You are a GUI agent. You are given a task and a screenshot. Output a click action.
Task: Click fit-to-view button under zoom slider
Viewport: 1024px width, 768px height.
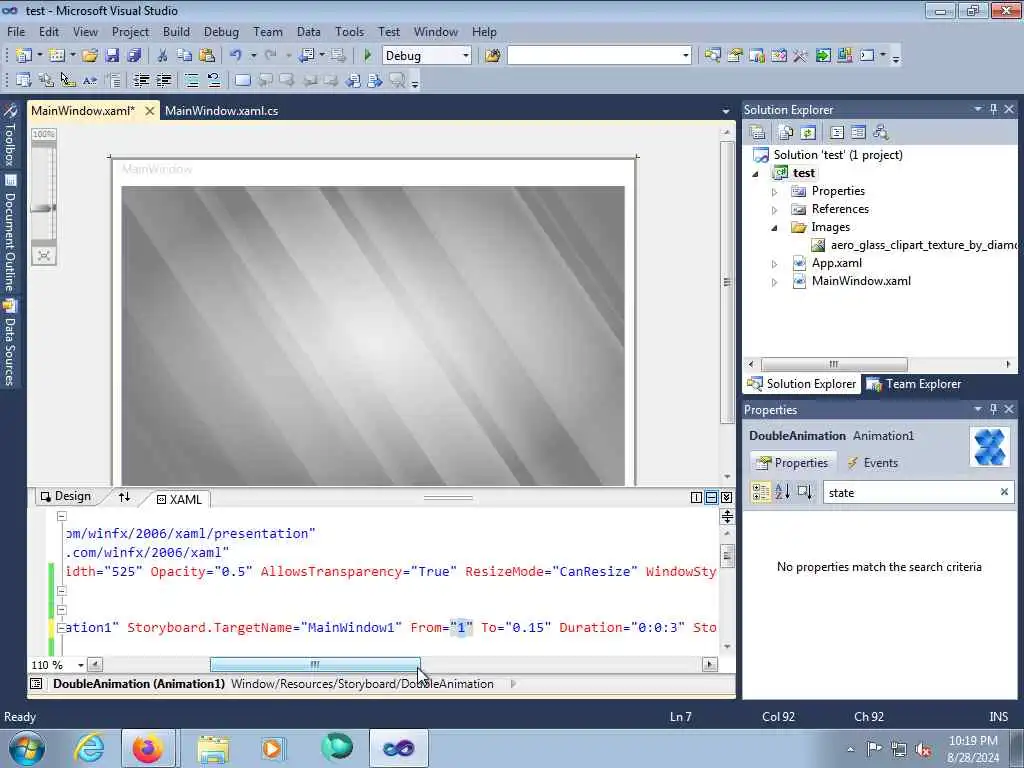click(x=44, y=255)
